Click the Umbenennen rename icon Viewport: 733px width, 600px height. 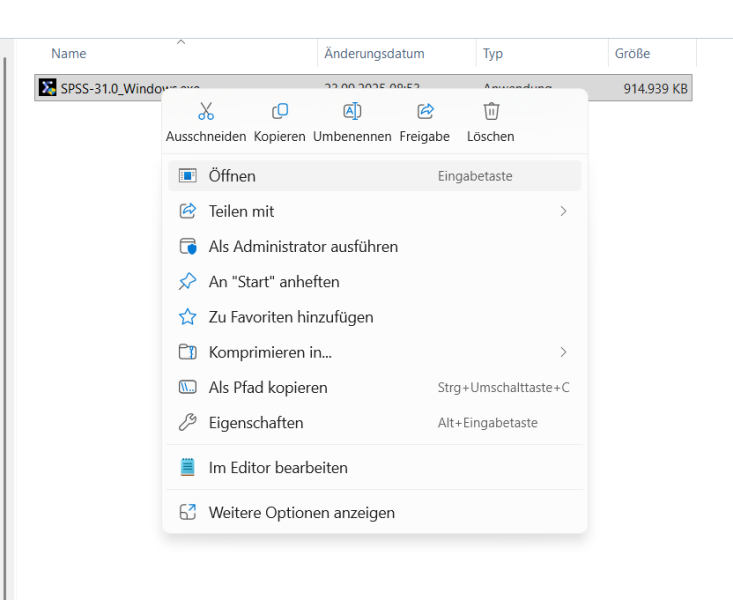click(x=352, y=111)
